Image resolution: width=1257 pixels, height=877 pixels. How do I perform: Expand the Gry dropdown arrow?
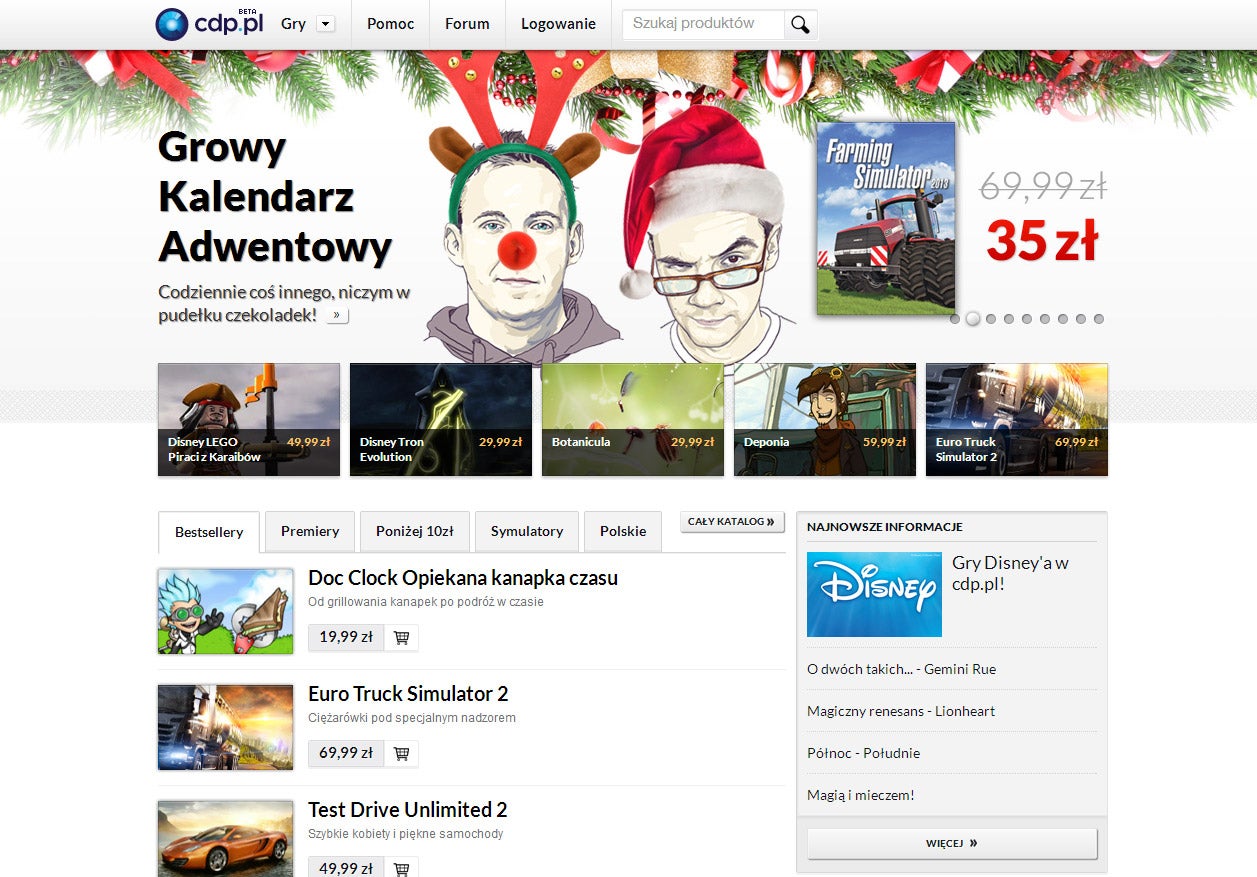(325, 24)
